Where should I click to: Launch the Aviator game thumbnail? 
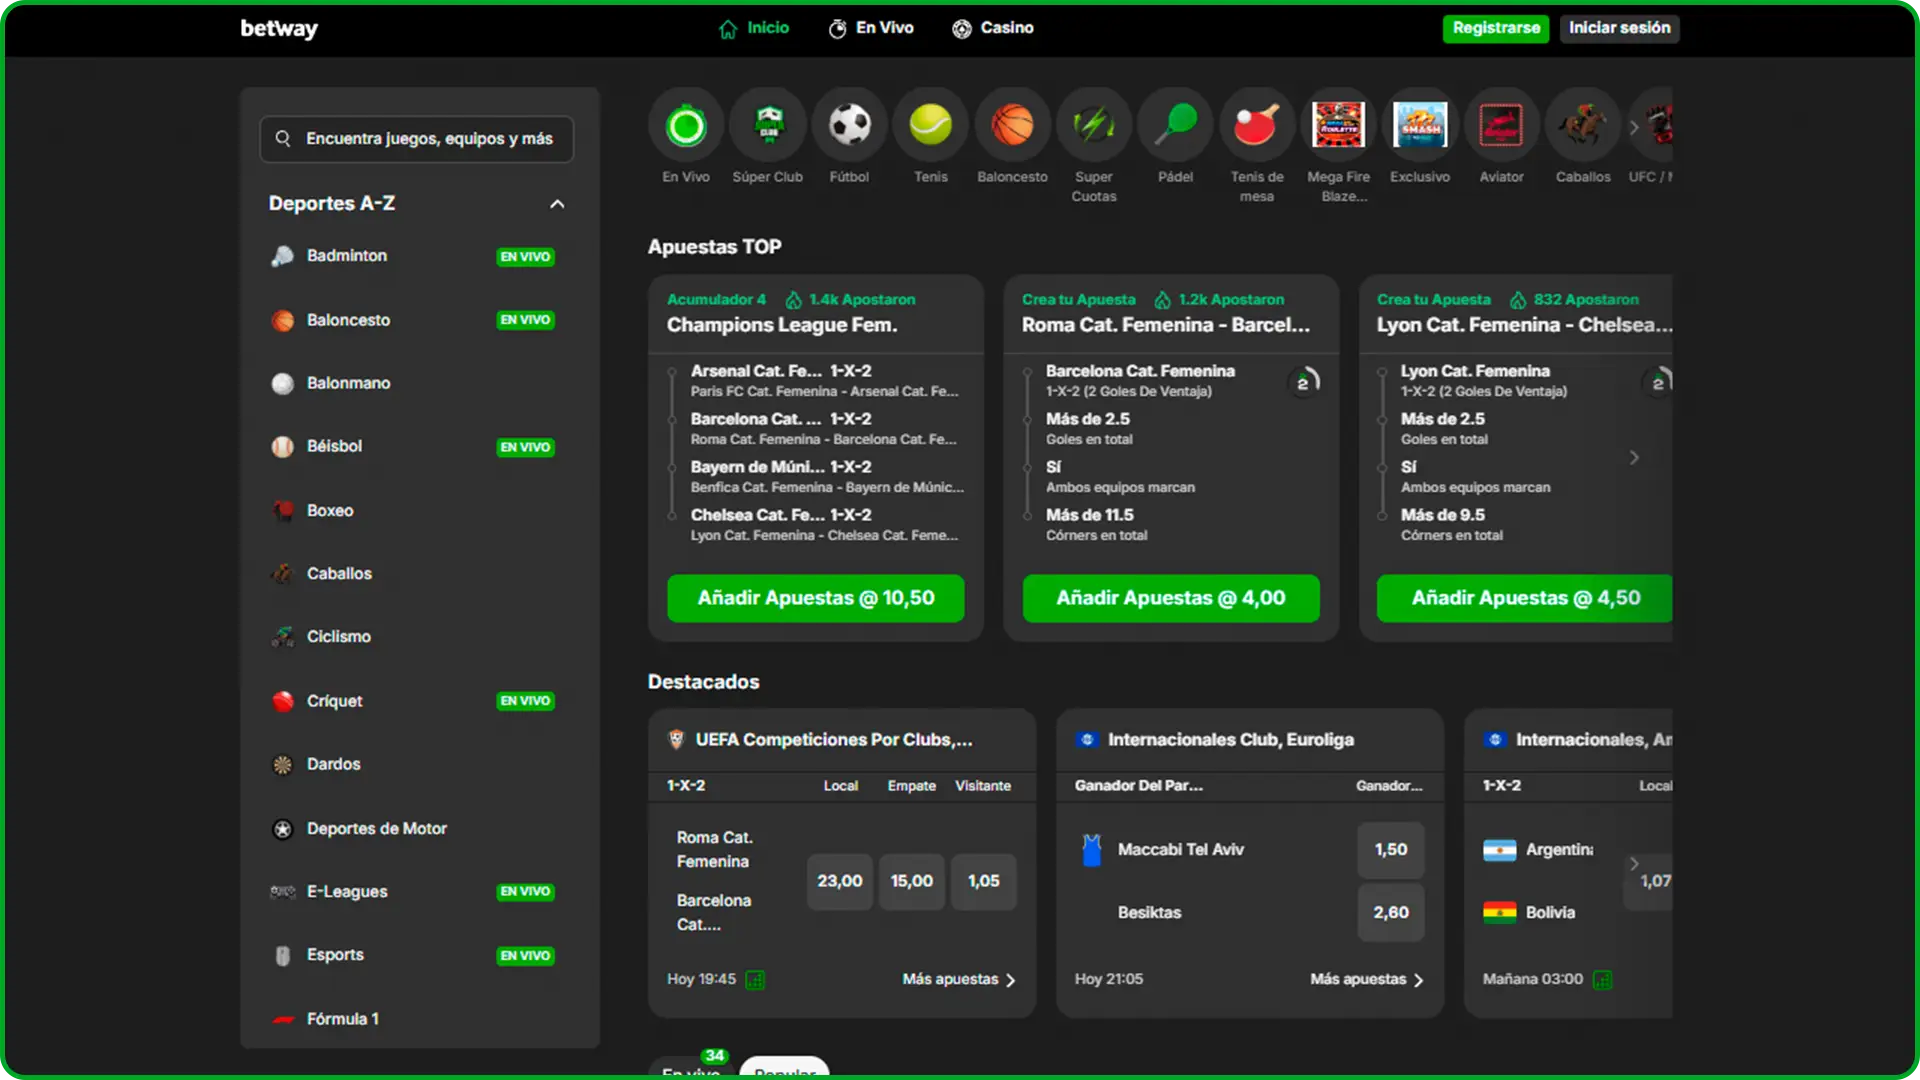click(x=1501, y=126)
